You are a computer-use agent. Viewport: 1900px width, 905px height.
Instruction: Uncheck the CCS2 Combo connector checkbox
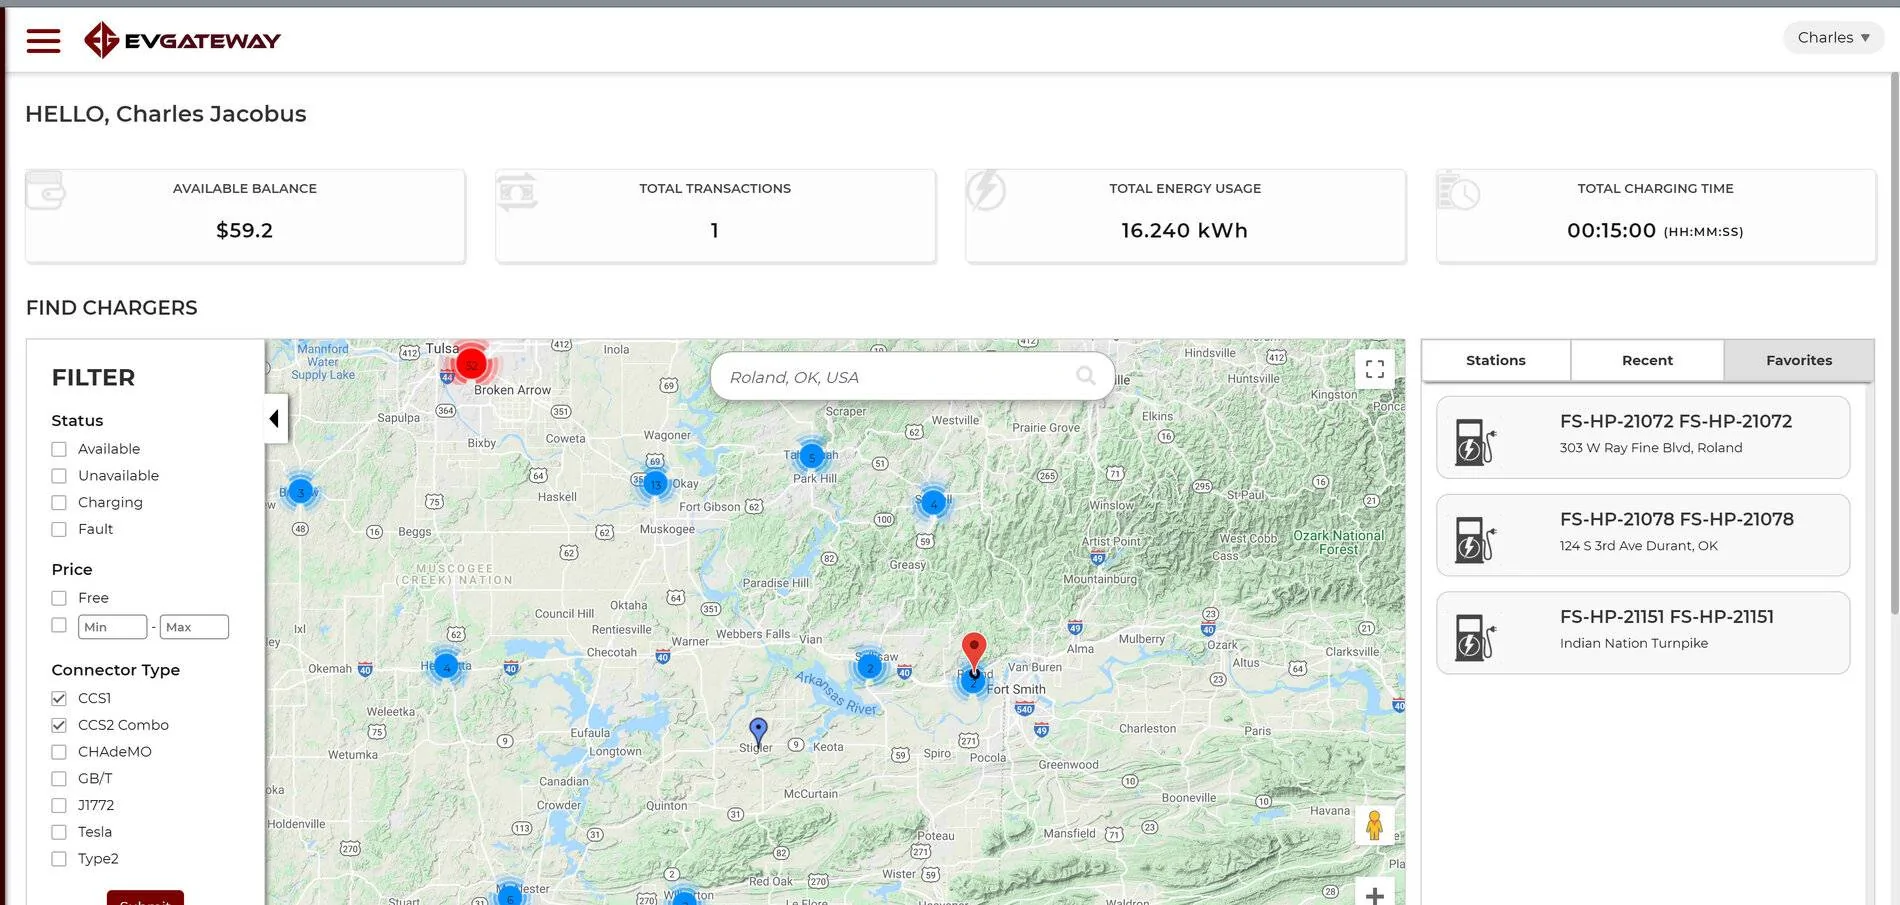click(59, 725)
